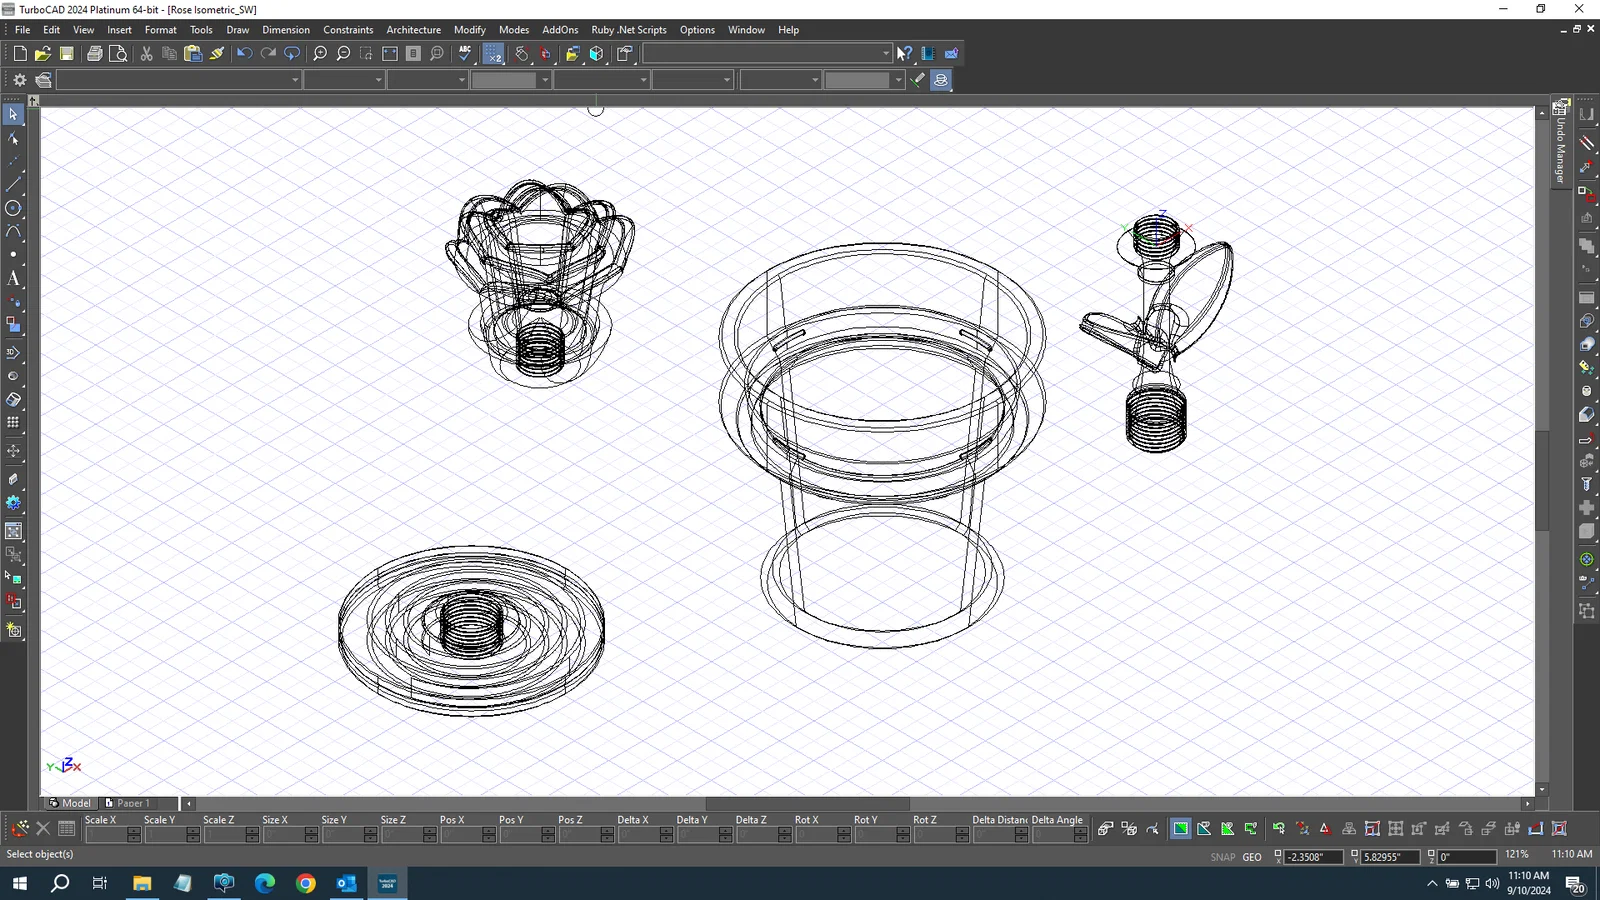The width and height of the screenshot is (1600, 900).
Task: Click the Print icon in toolbar
Action: pos(94,54)
